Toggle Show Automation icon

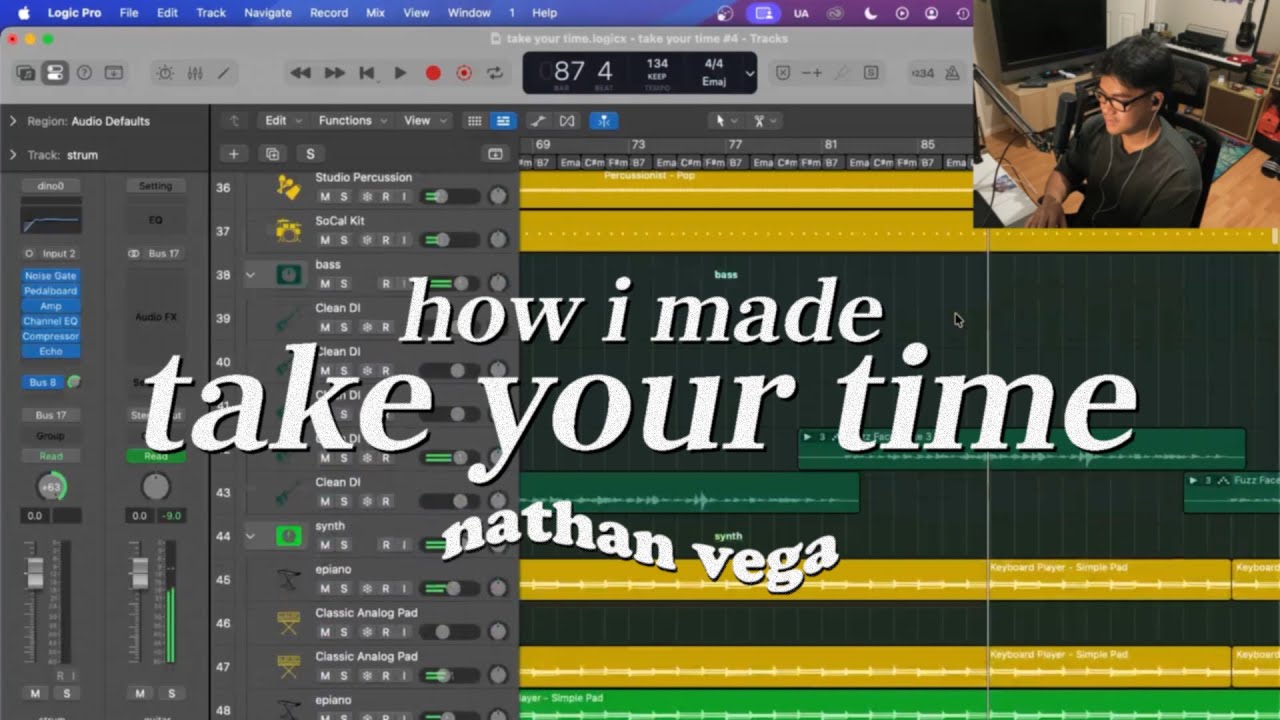click(538, 121)
